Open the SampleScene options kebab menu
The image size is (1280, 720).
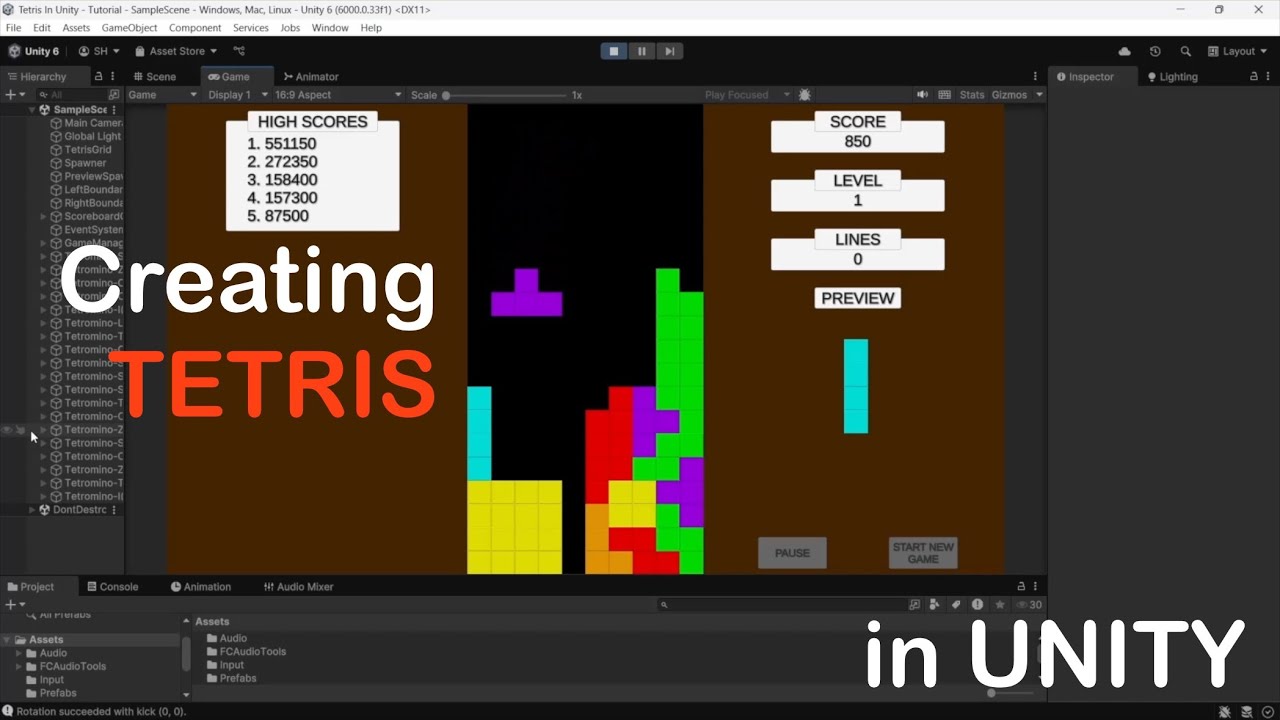coord(114,110)
